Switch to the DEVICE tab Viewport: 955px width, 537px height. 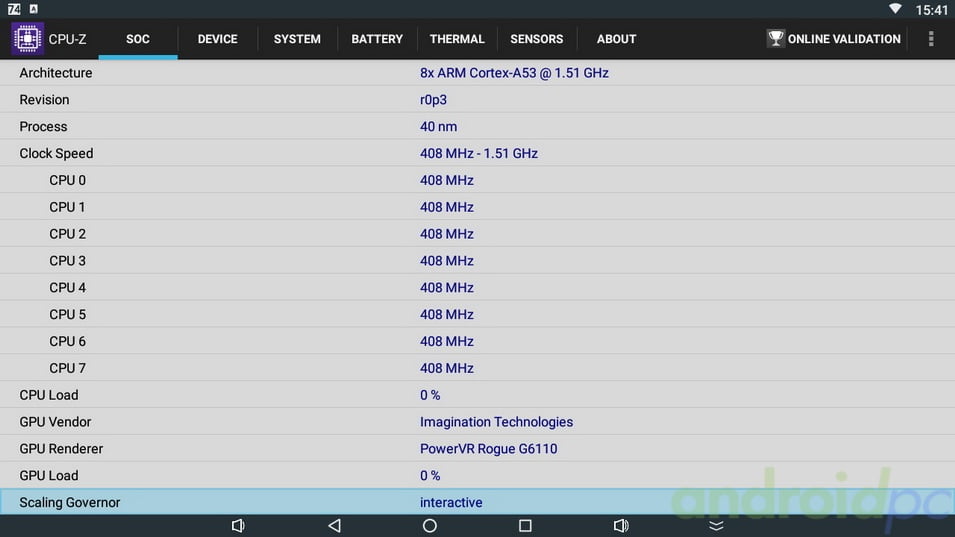(x=217, y=39)
